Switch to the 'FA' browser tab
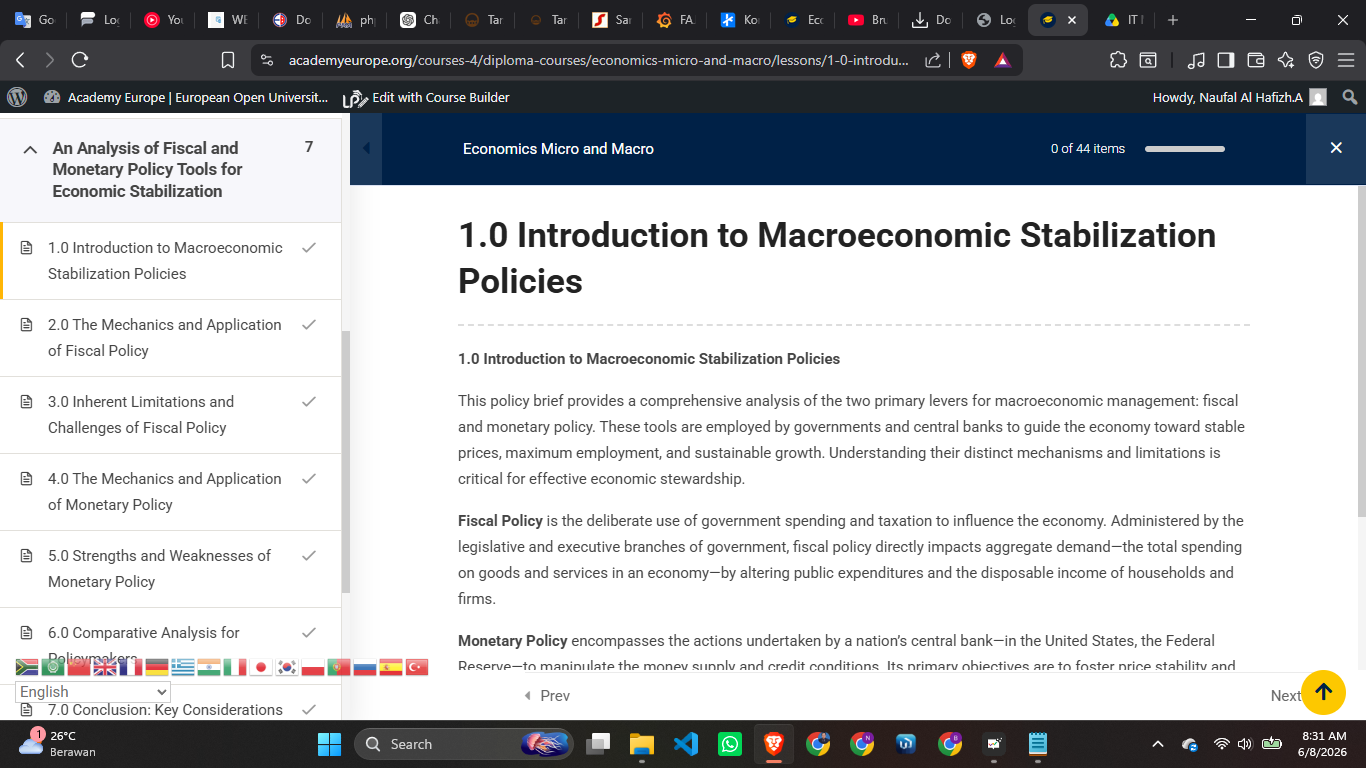 pos(675,20)
